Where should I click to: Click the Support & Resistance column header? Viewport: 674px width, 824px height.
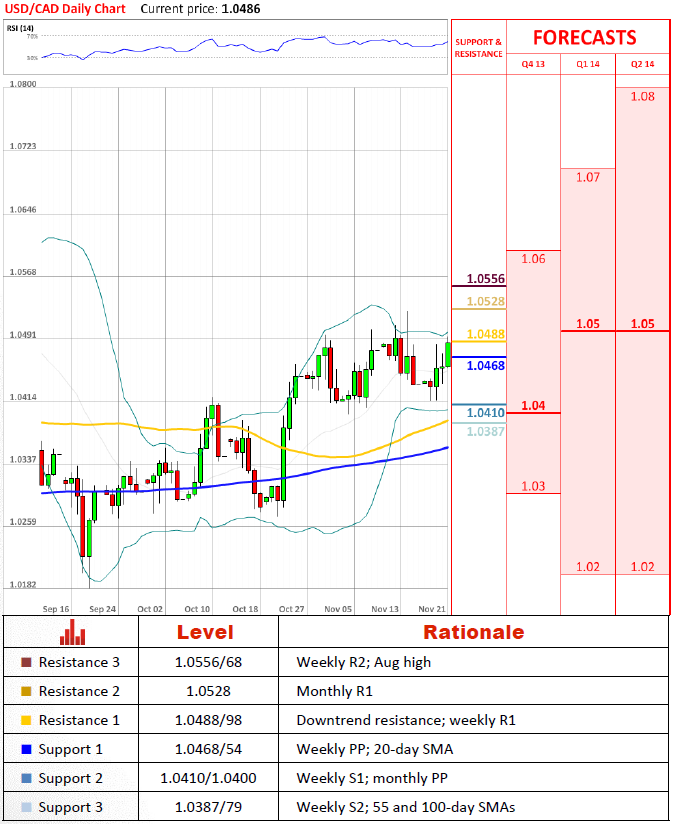tap(479, 48)
